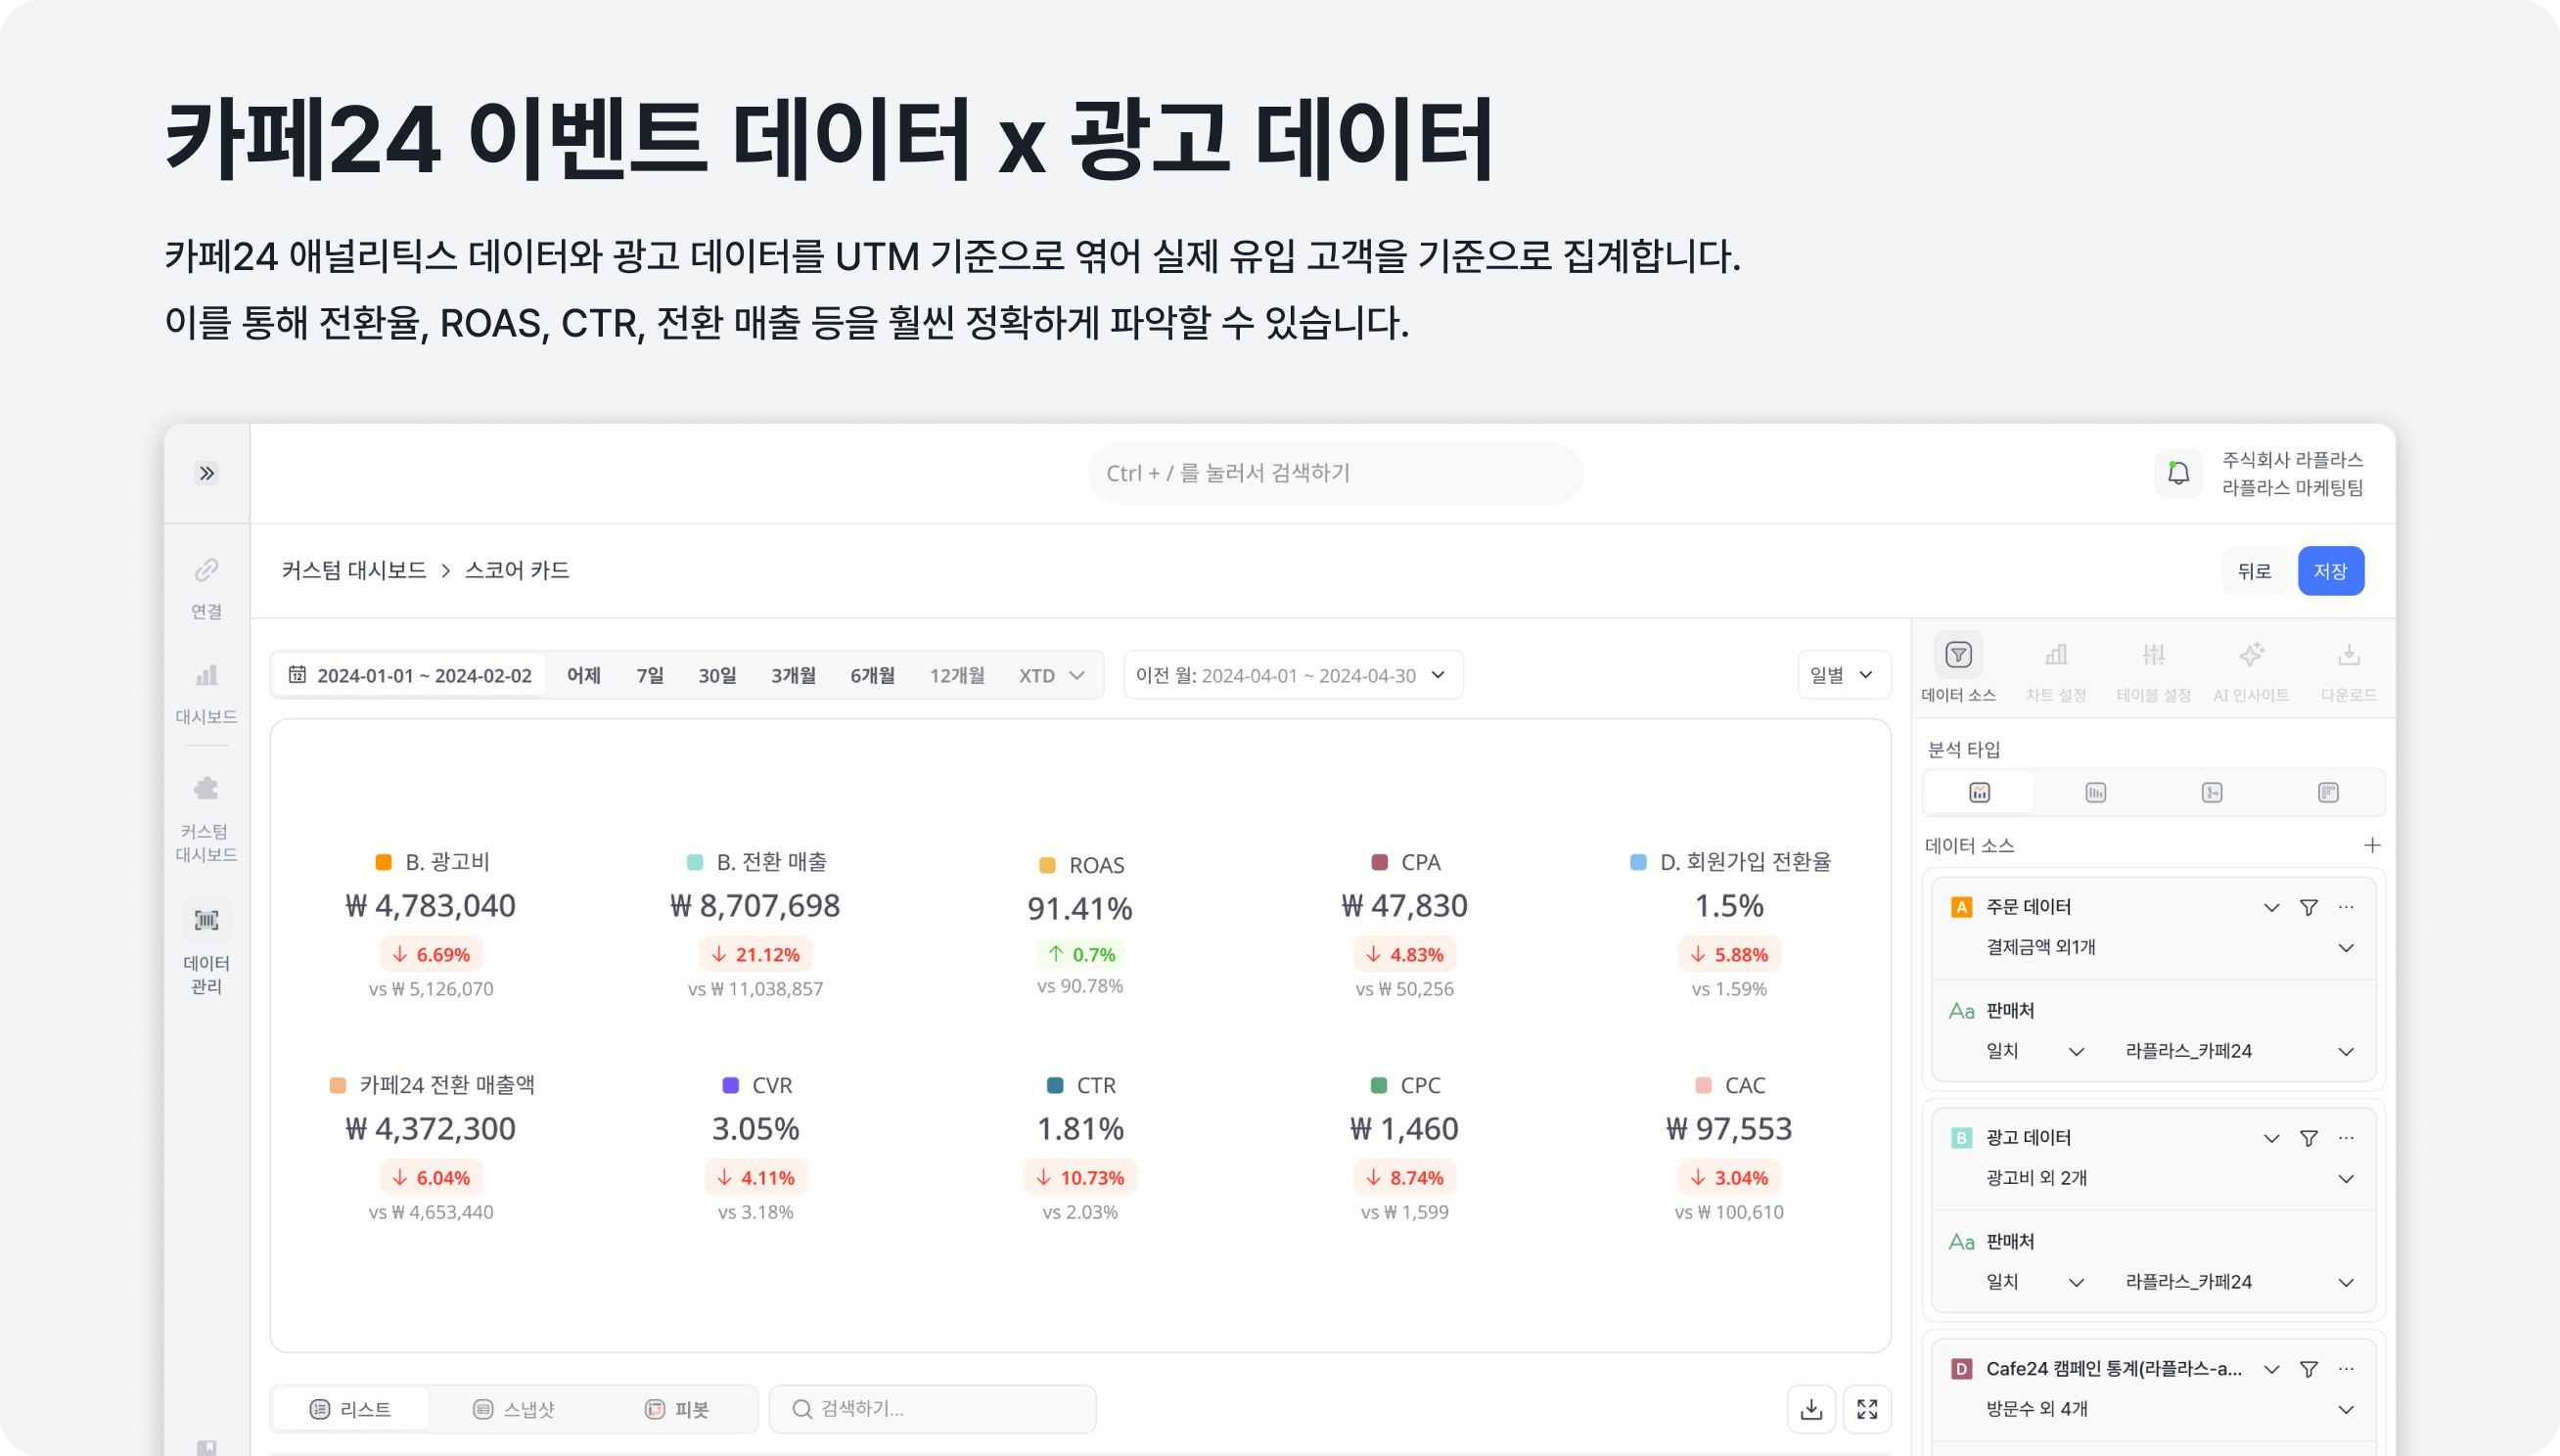This screenshot has width=2560, height=1456.
Task: Switch analysis type to bar chart
Action: [2095, 792]
